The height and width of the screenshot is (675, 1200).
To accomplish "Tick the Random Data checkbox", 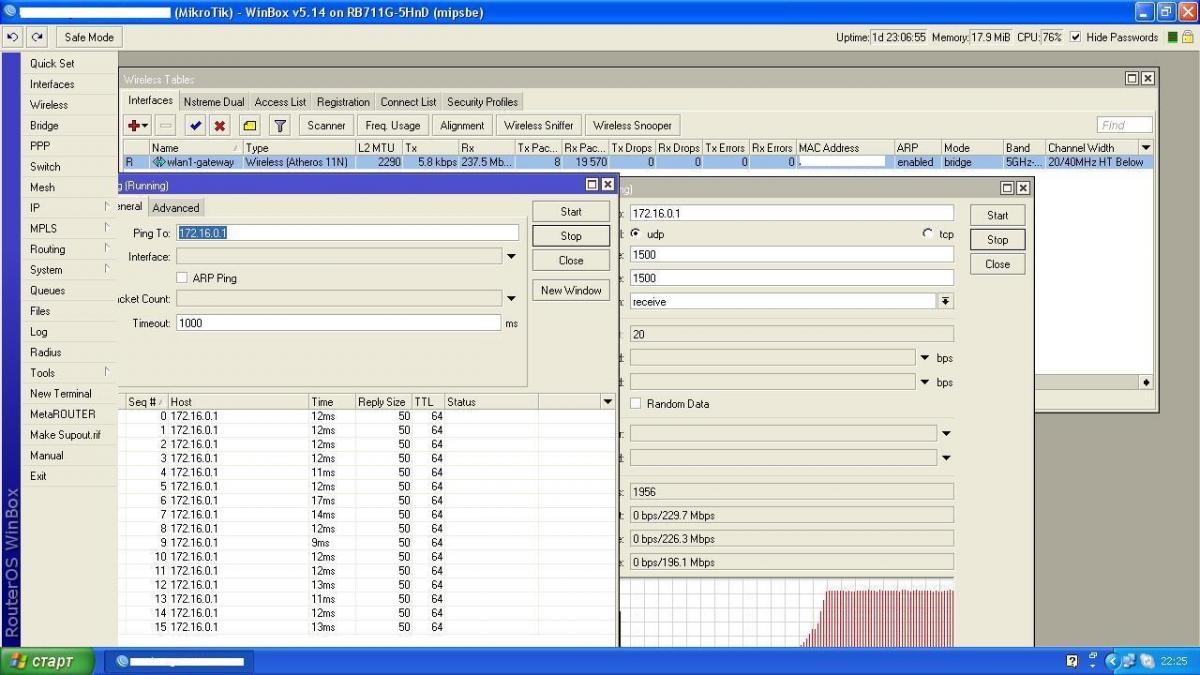I will click(x=636, y=404).
